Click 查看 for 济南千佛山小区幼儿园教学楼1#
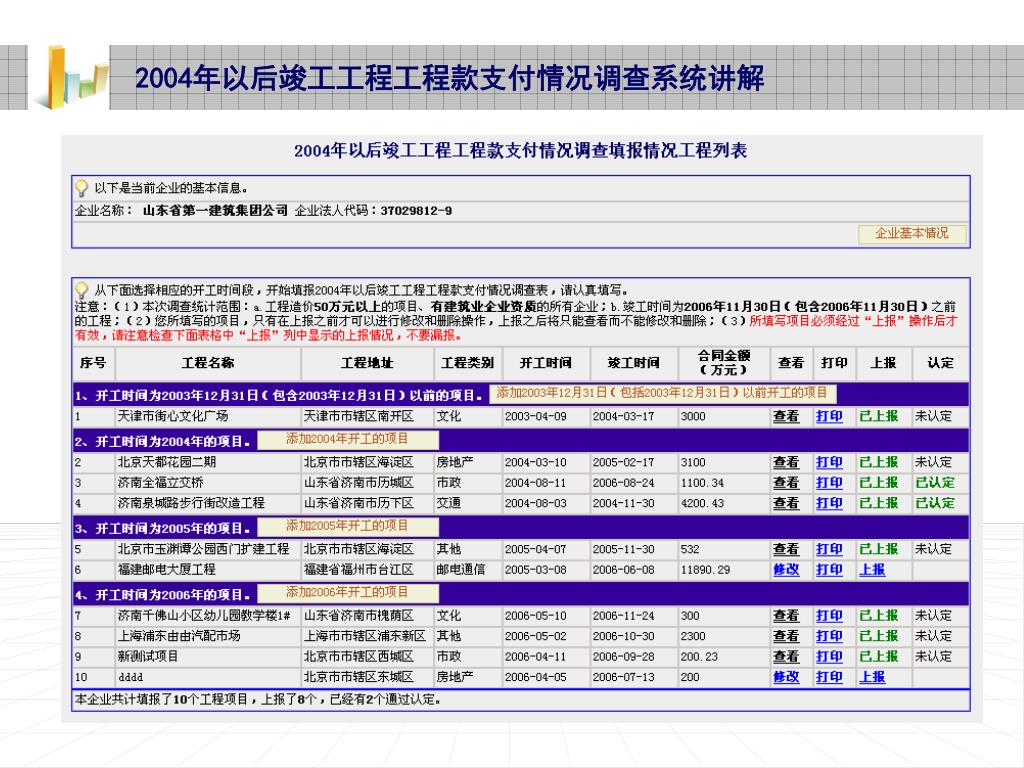Viewport: 1024px width, 768px height. (x=786, y=616)
